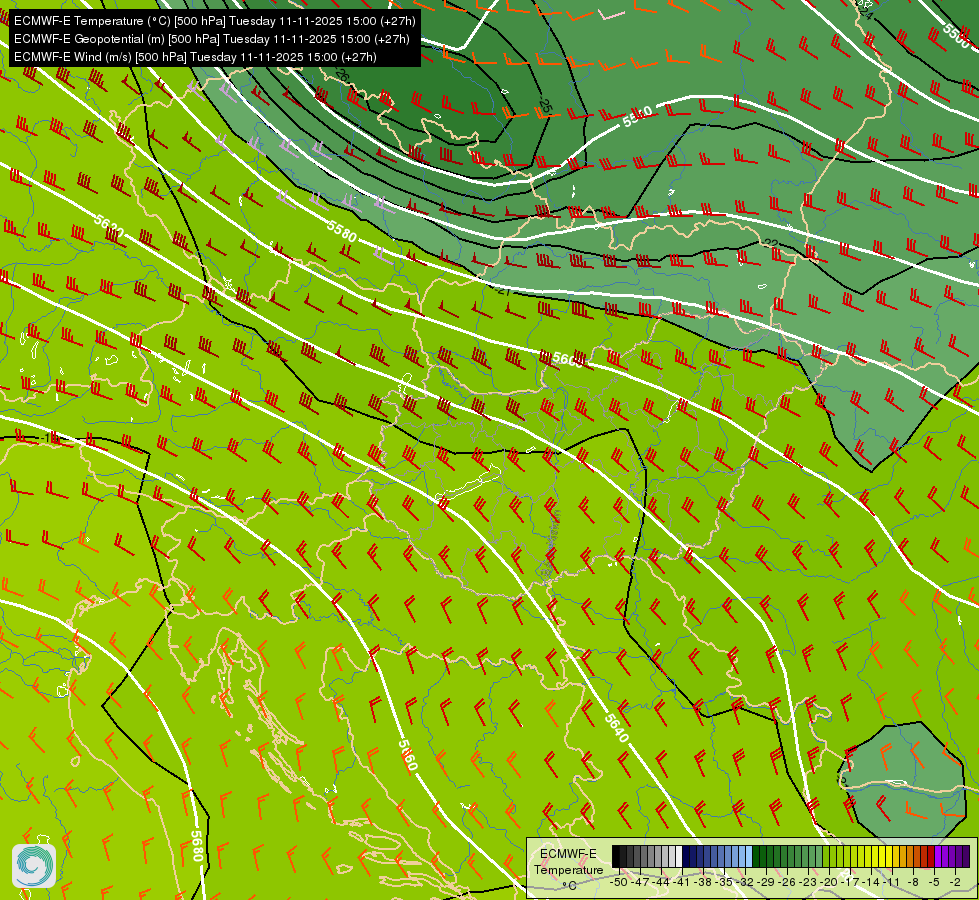Click the -32 tick label on legend
The height and width of the screenshot is (900, 979).
point(745,882)
